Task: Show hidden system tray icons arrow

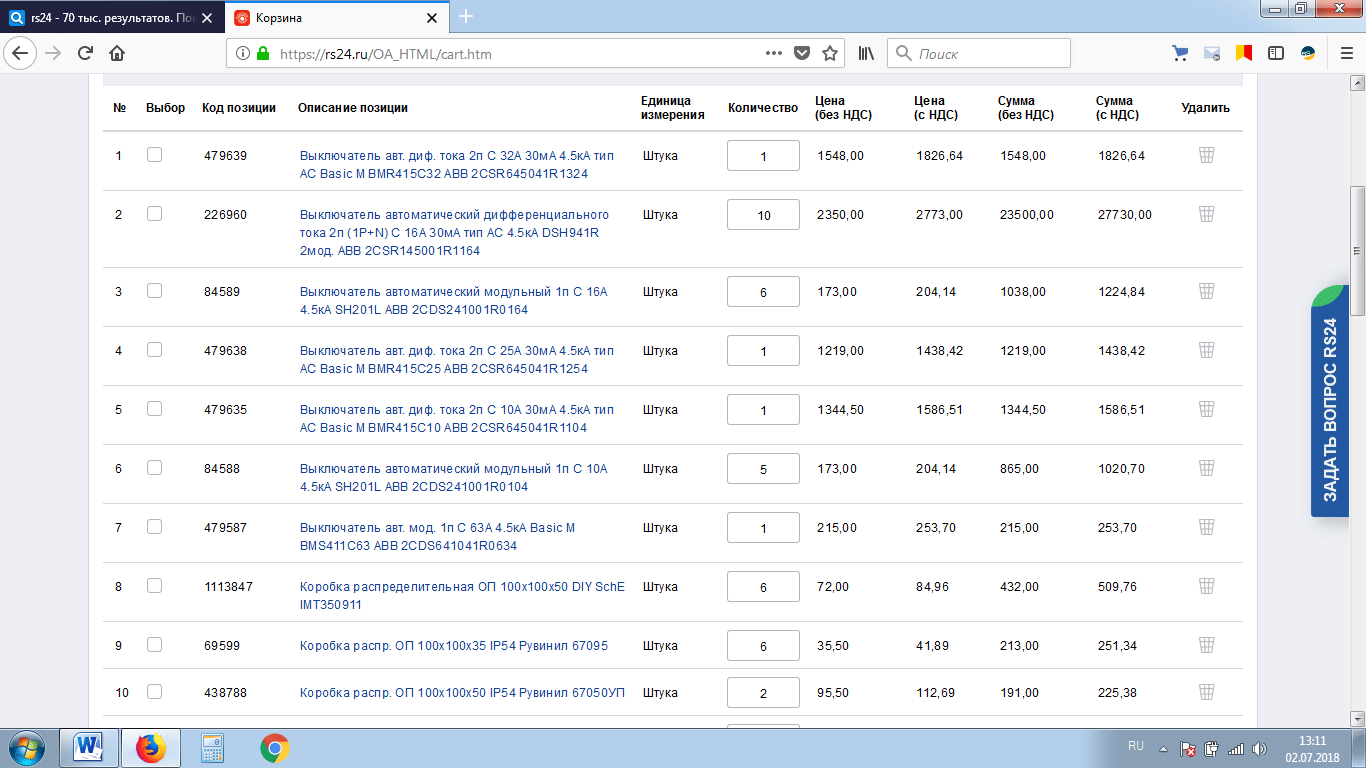Action: pos(1163,748)
